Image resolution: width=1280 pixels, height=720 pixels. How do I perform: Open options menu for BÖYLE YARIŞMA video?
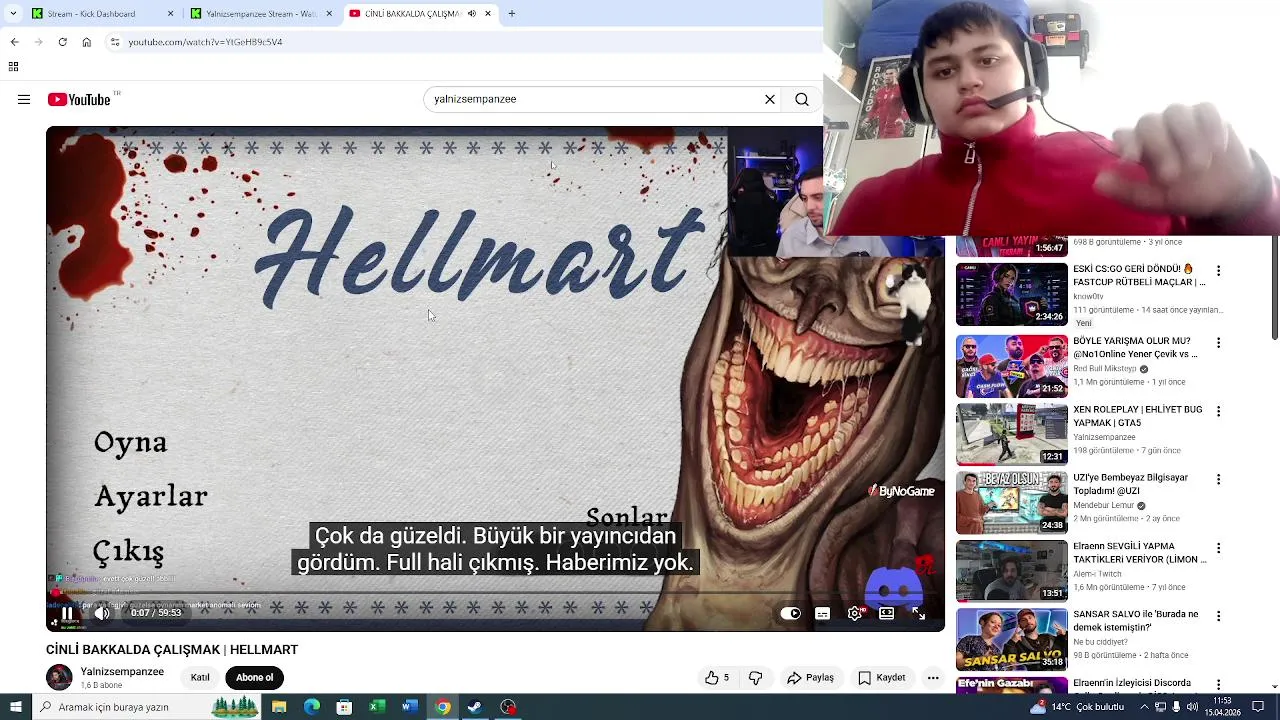point(1218,343)
